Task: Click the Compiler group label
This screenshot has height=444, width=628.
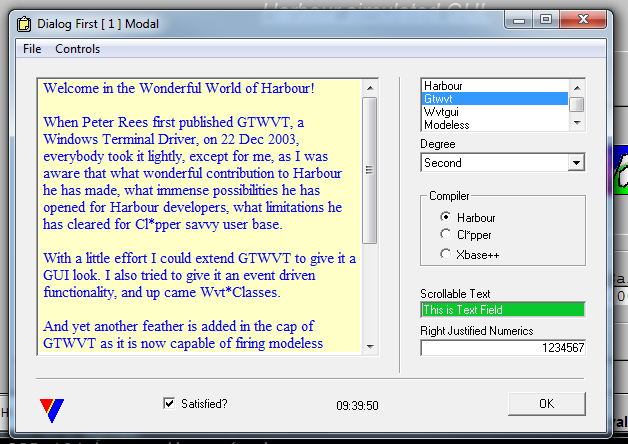Action: (x=449, y=196)
